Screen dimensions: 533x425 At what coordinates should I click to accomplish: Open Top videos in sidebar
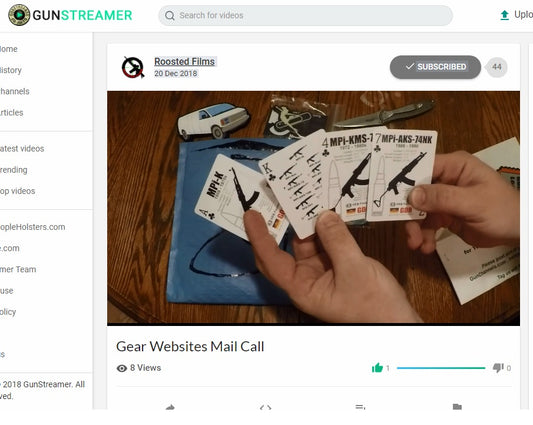pos(18,191)
